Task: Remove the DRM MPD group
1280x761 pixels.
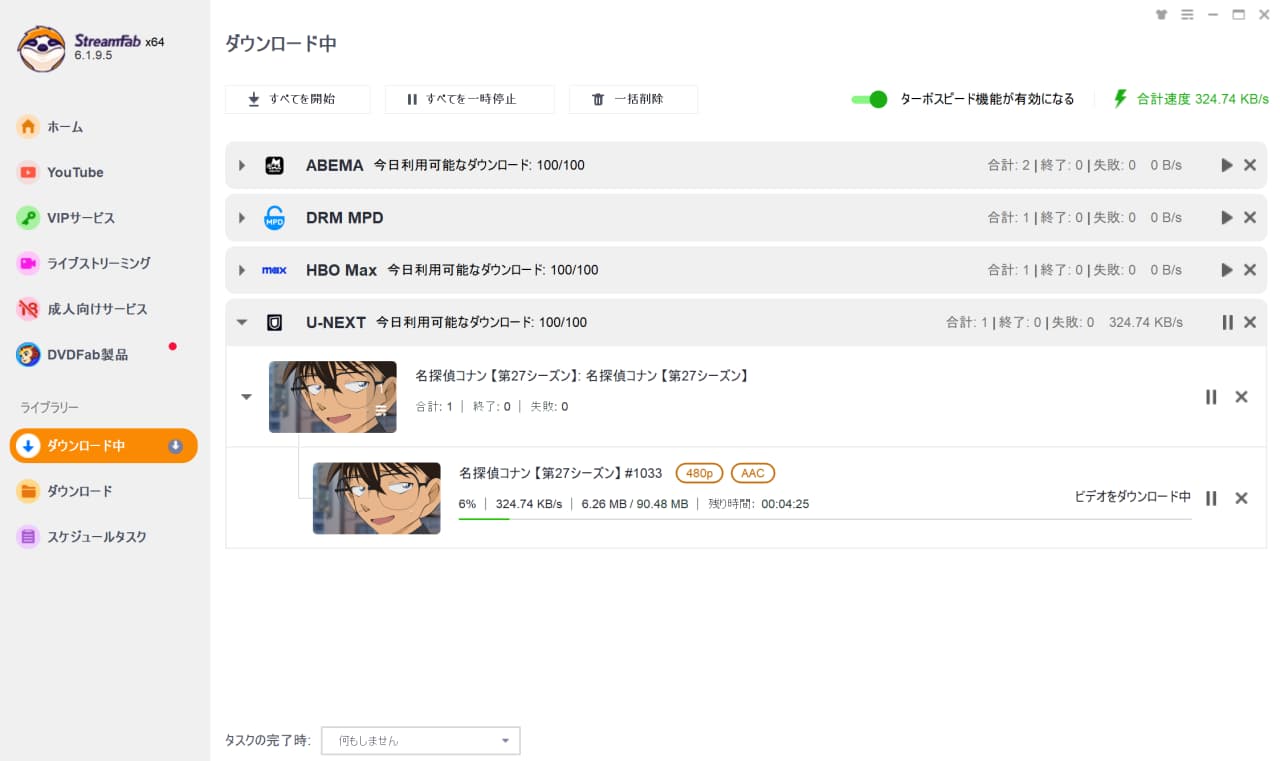Action: (1250, 217)
